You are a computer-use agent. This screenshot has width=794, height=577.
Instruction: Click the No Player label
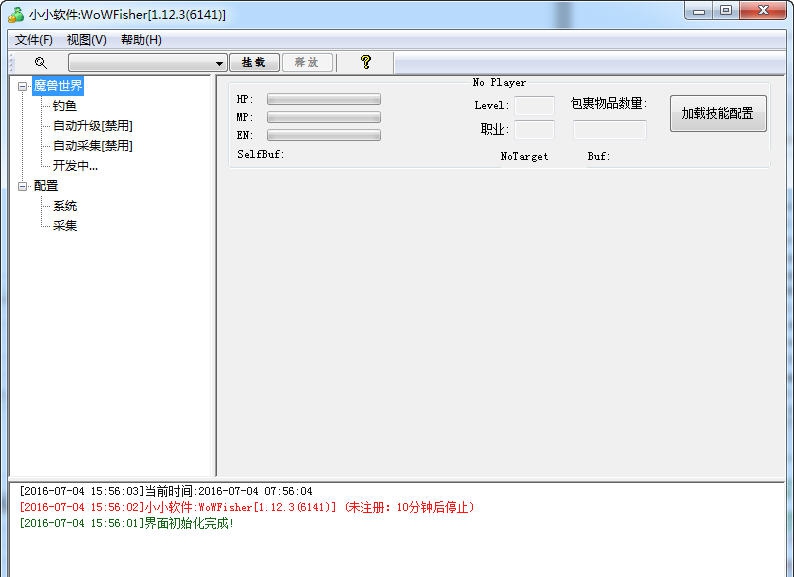[x=499, y=83]
